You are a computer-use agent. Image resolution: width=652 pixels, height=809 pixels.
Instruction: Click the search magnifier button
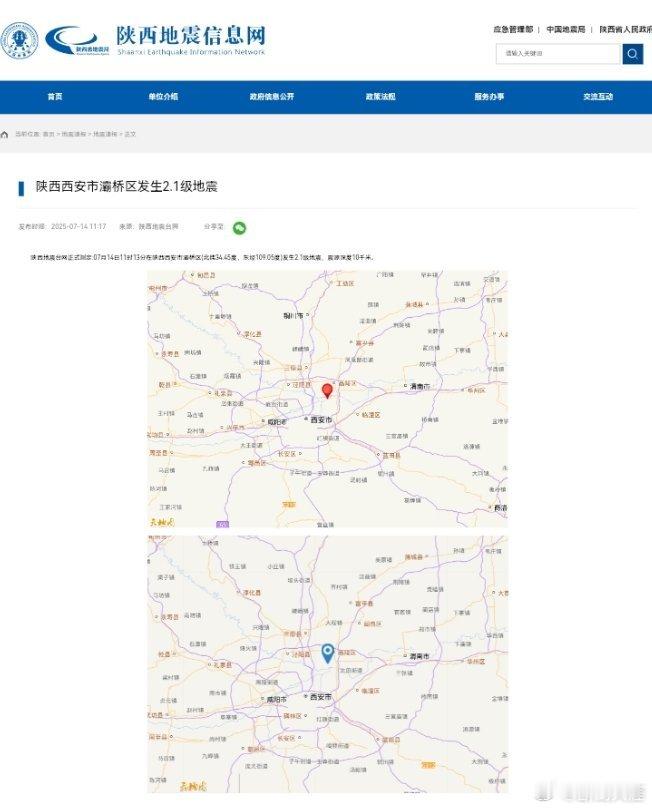point(632,54)
